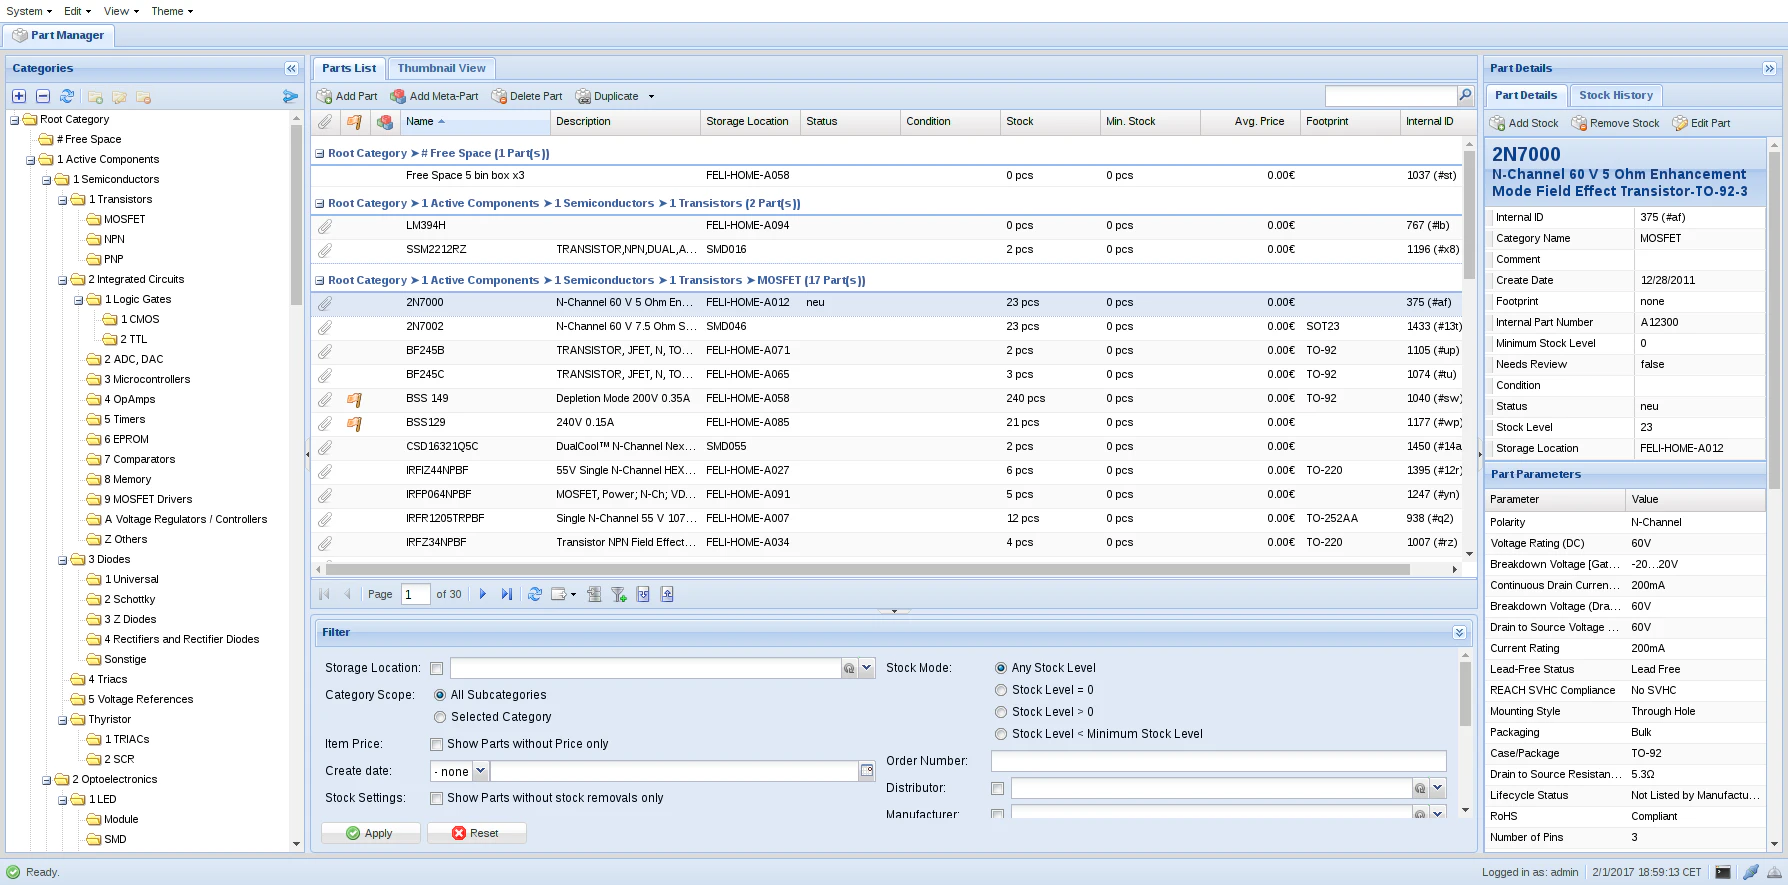This screenshot has height=885, width=1788.
Task: Switch to the Thumbnail View tab
Action: pos(441,68)
